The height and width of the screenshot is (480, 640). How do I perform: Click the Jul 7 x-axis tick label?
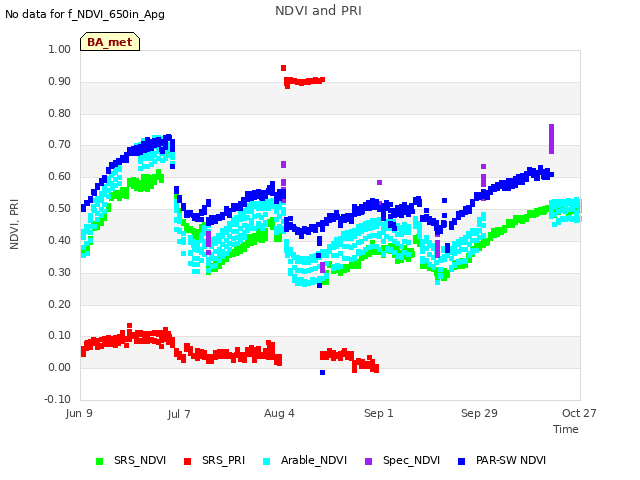point(179,414)
